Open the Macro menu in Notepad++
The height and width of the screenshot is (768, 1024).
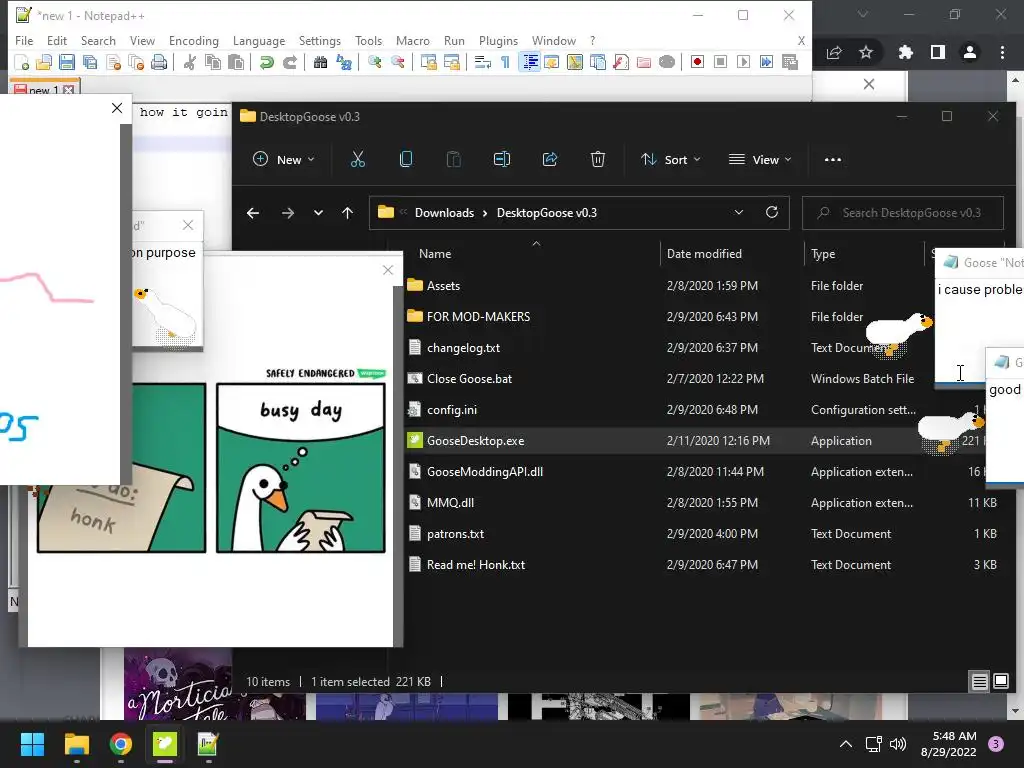click(x=413, y=40)
